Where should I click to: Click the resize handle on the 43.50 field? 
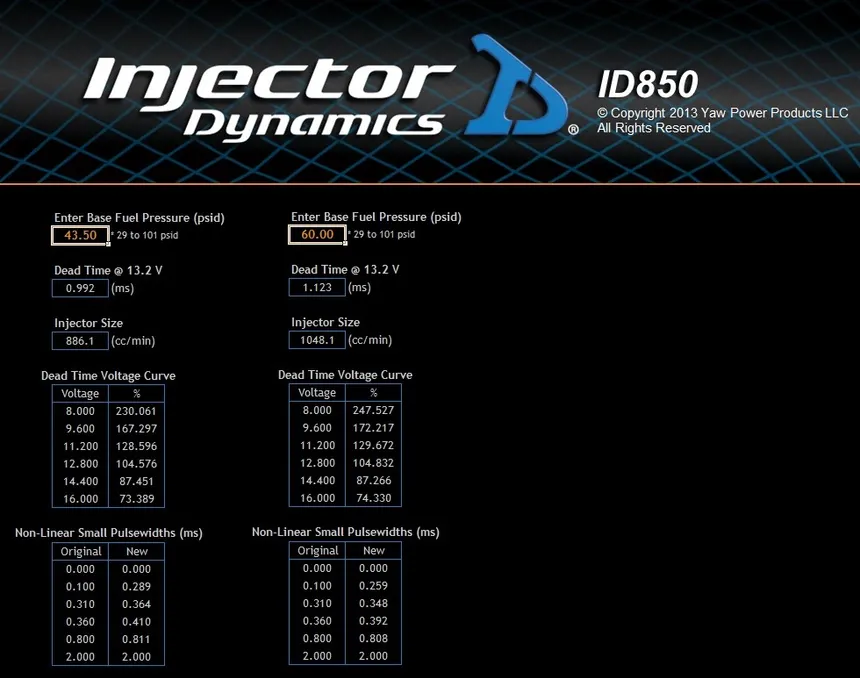[x=108, y=244]
